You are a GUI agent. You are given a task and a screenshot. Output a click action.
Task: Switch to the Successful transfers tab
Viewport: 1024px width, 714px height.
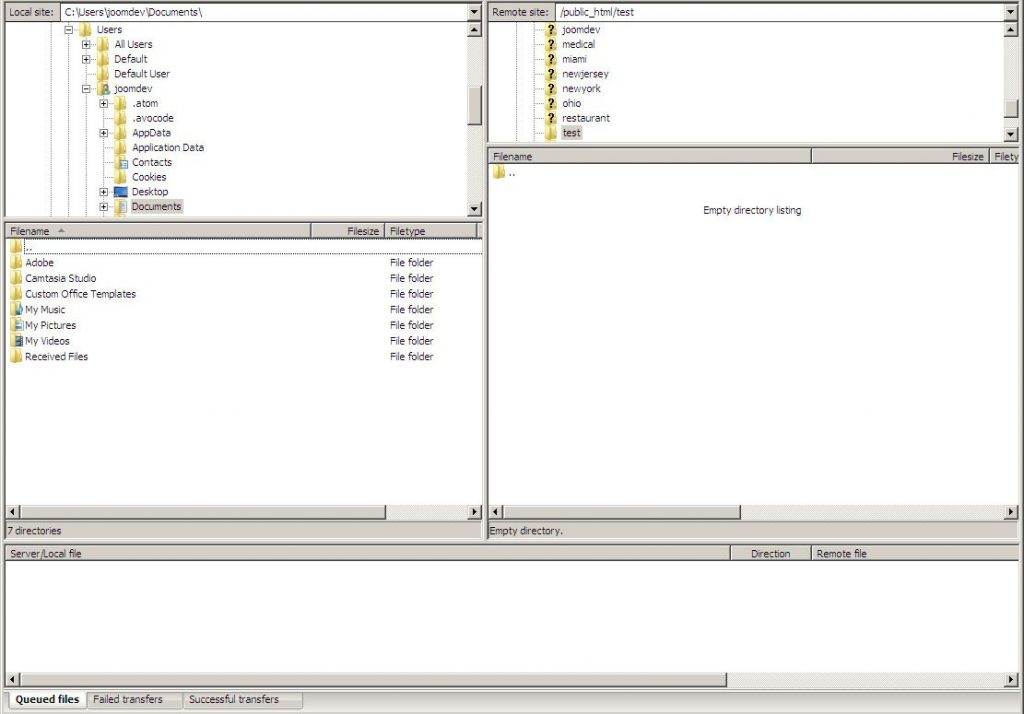click(x=234, y=700)
